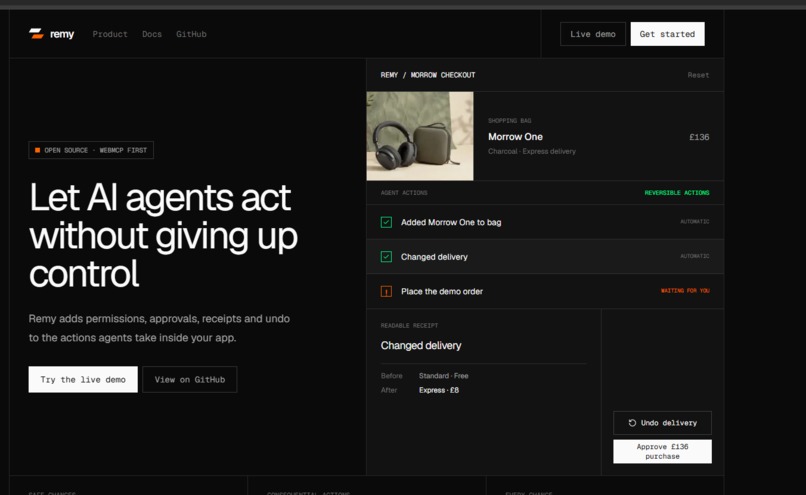
Task: Click the Automatic label on Changed delivery row
Action: point(694,256)
